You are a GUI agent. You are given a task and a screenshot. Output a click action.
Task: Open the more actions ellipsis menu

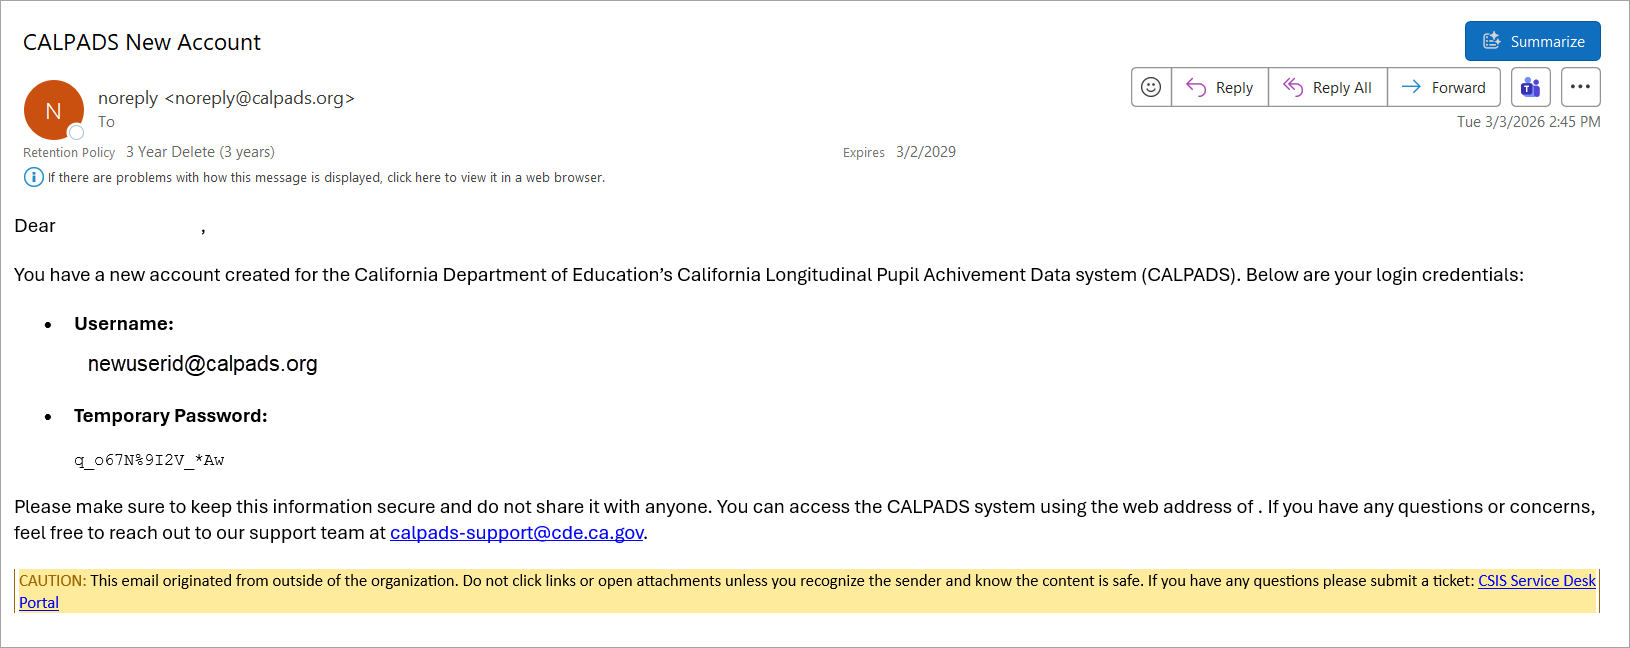[1580, 87]
